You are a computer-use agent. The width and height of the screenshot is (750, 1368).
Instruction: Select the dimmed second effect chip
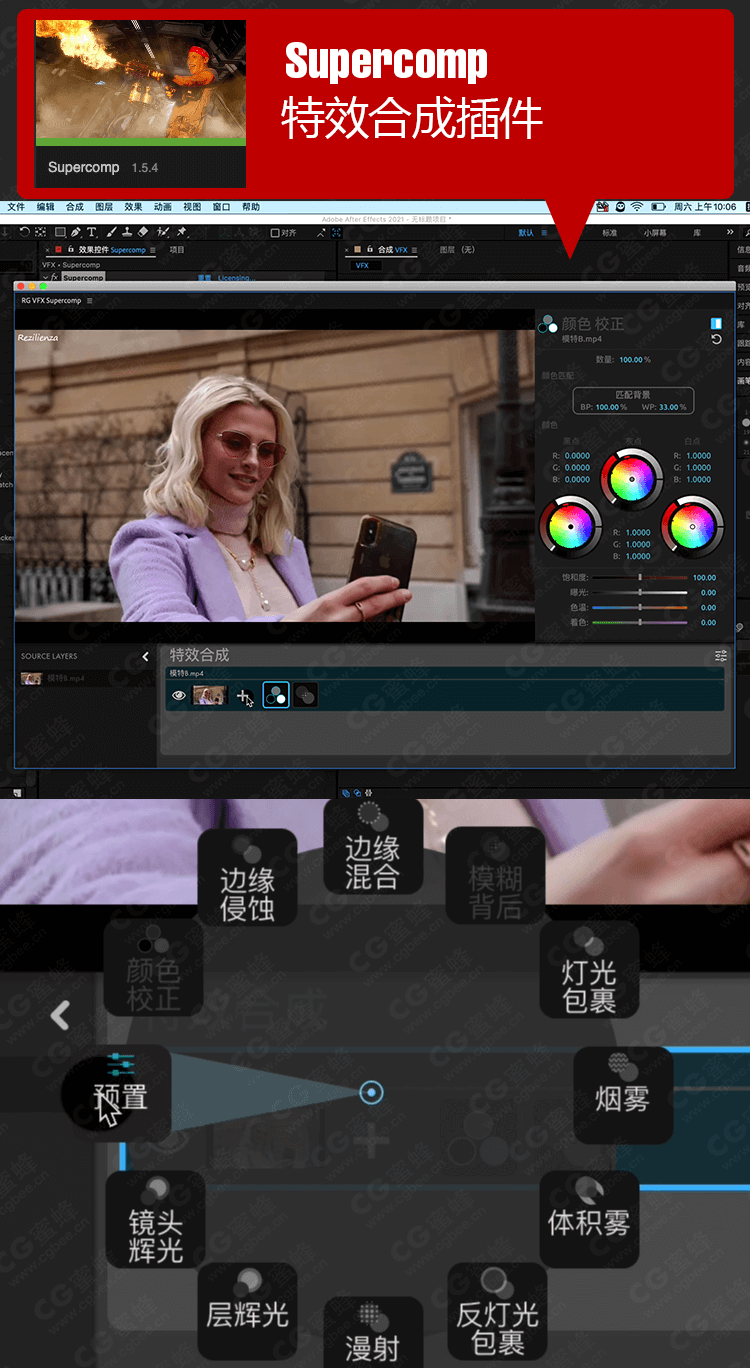pos(305,695)
